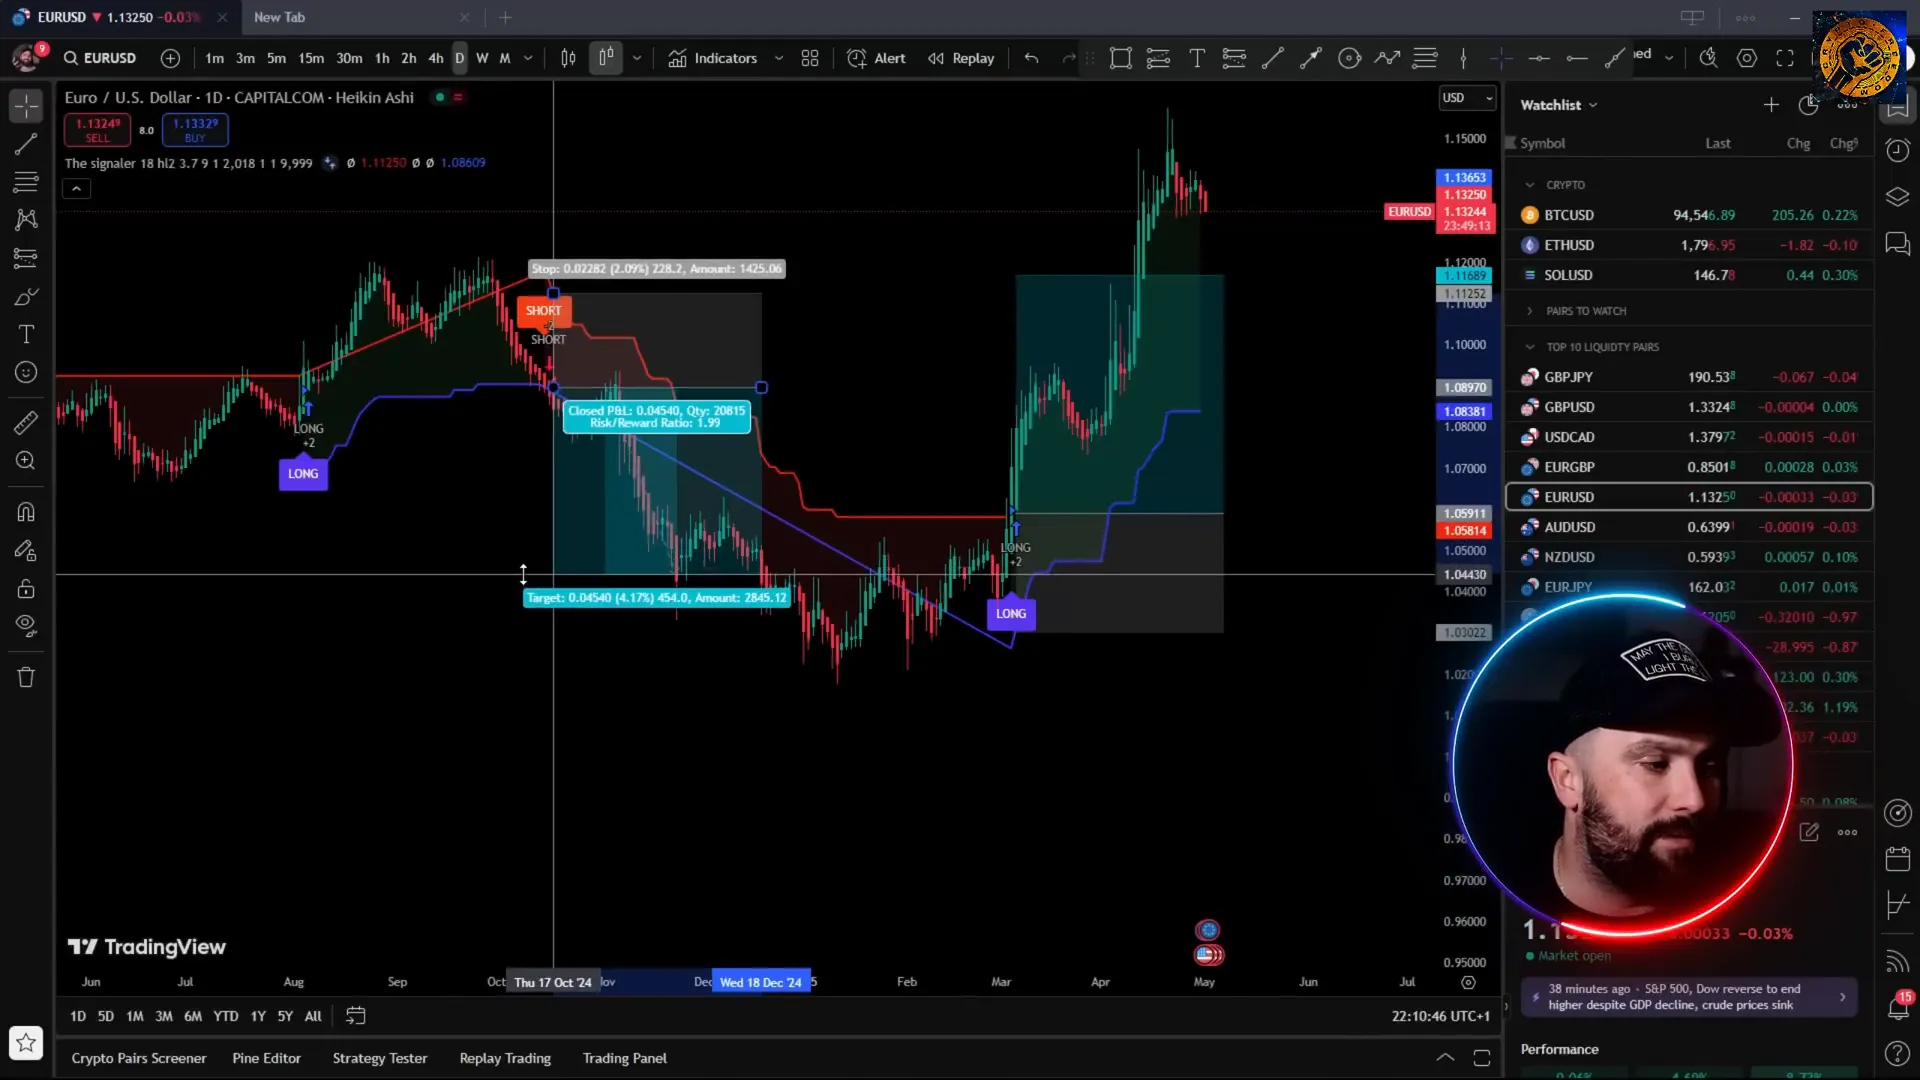Switch to the 1h timeframe

click(x=382, y=58)
